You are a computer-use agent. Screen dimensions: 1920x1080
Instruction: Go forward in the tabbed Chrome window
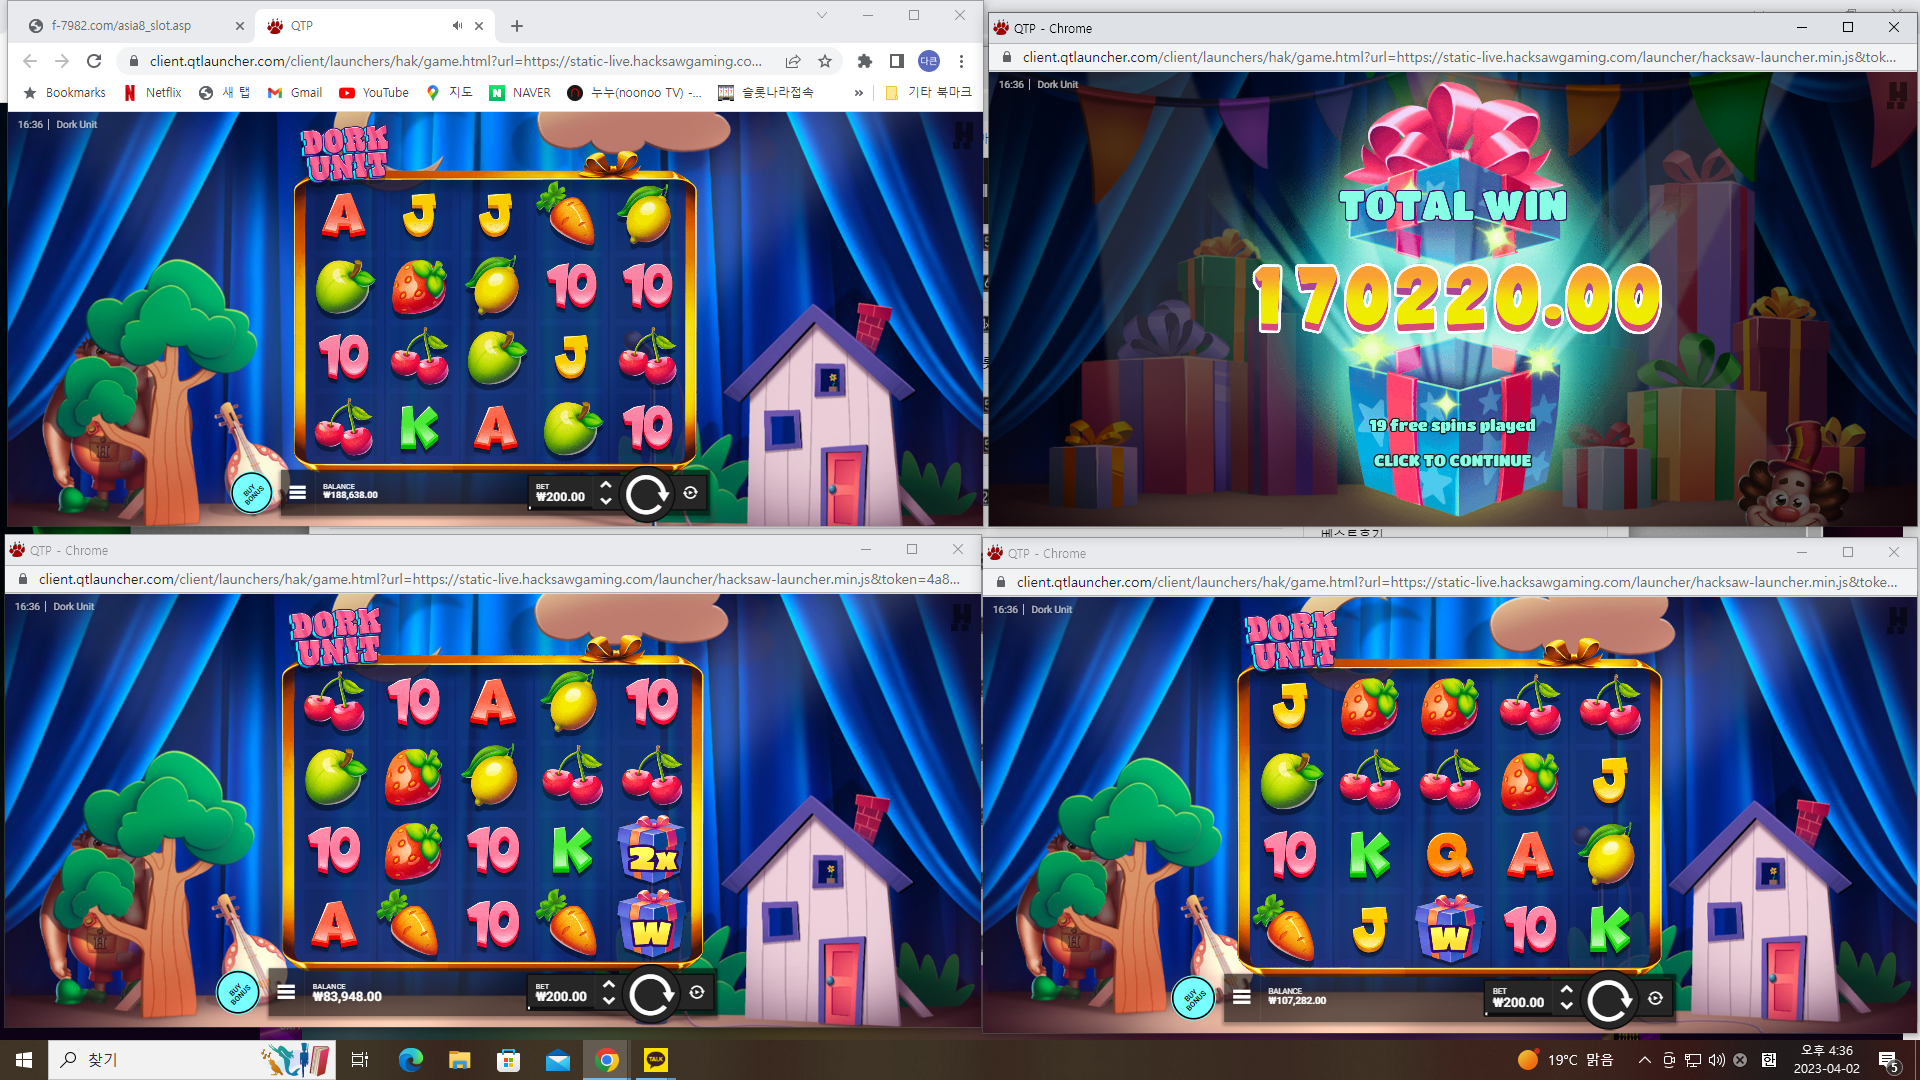(x=62, y=61)
